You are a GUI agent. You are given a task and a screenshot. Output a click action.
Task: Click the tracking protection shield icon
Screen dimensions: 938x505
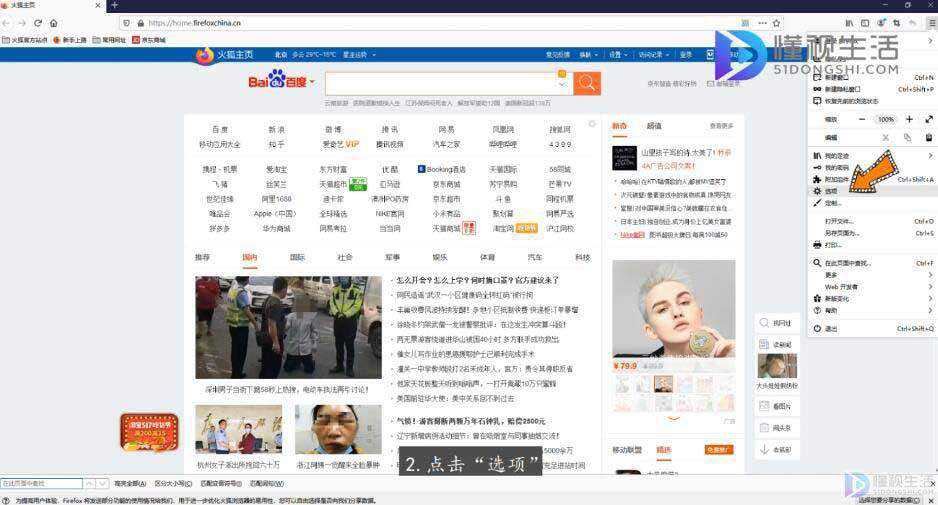[126, 23]
